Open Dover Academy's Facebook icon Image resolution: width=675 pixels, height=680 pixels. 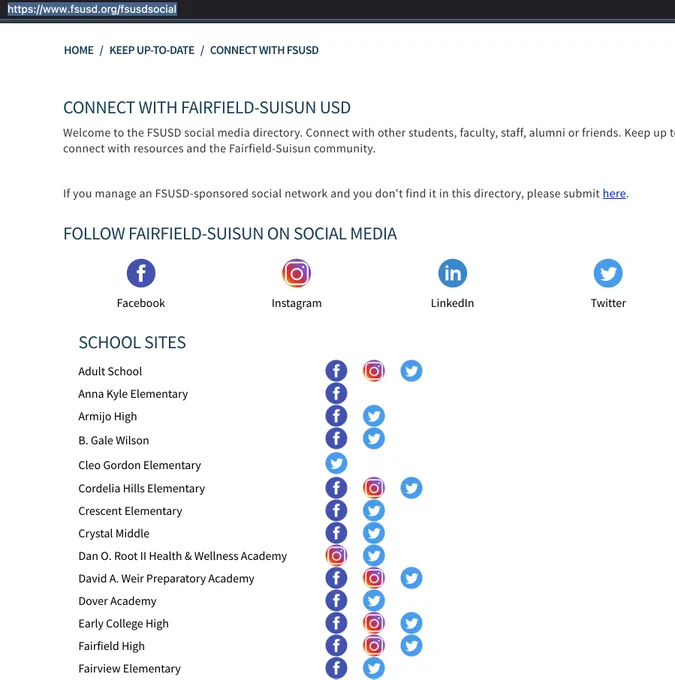[336, 601]
